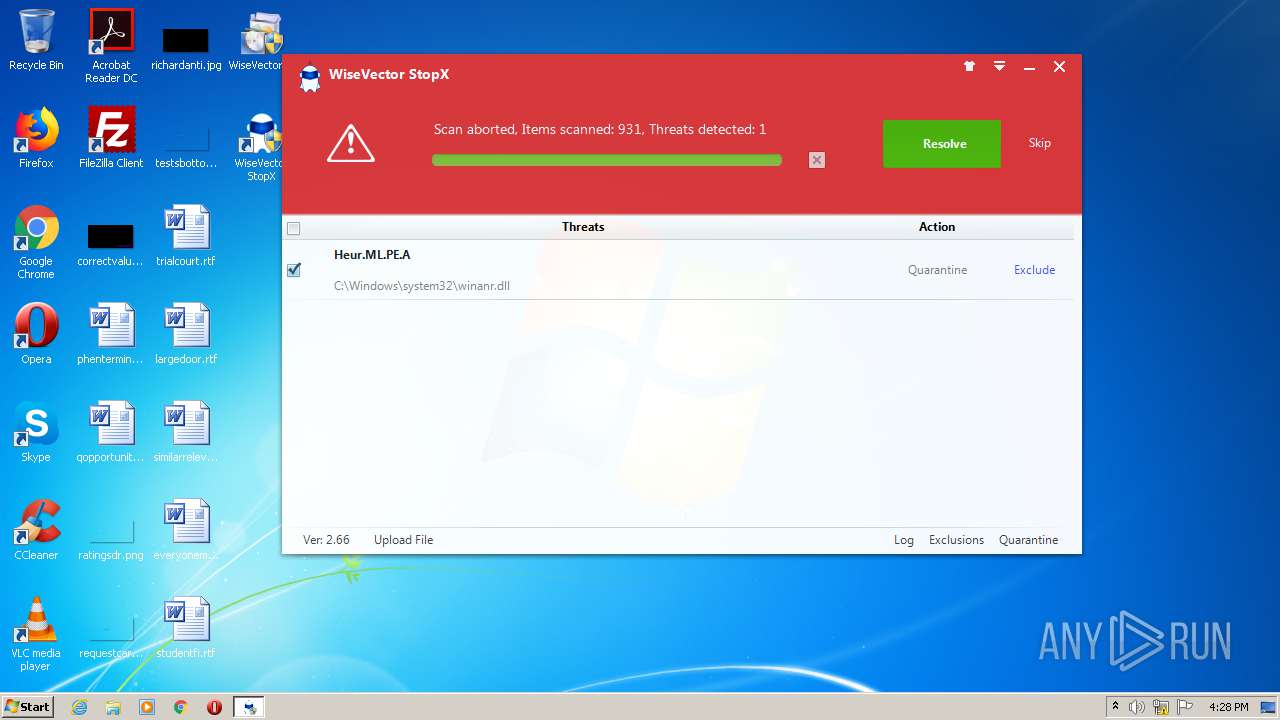The height and width of the screenshot is (720, 1280).
Task: Open the Windows Start menu
Action: [x=27, y=707]
